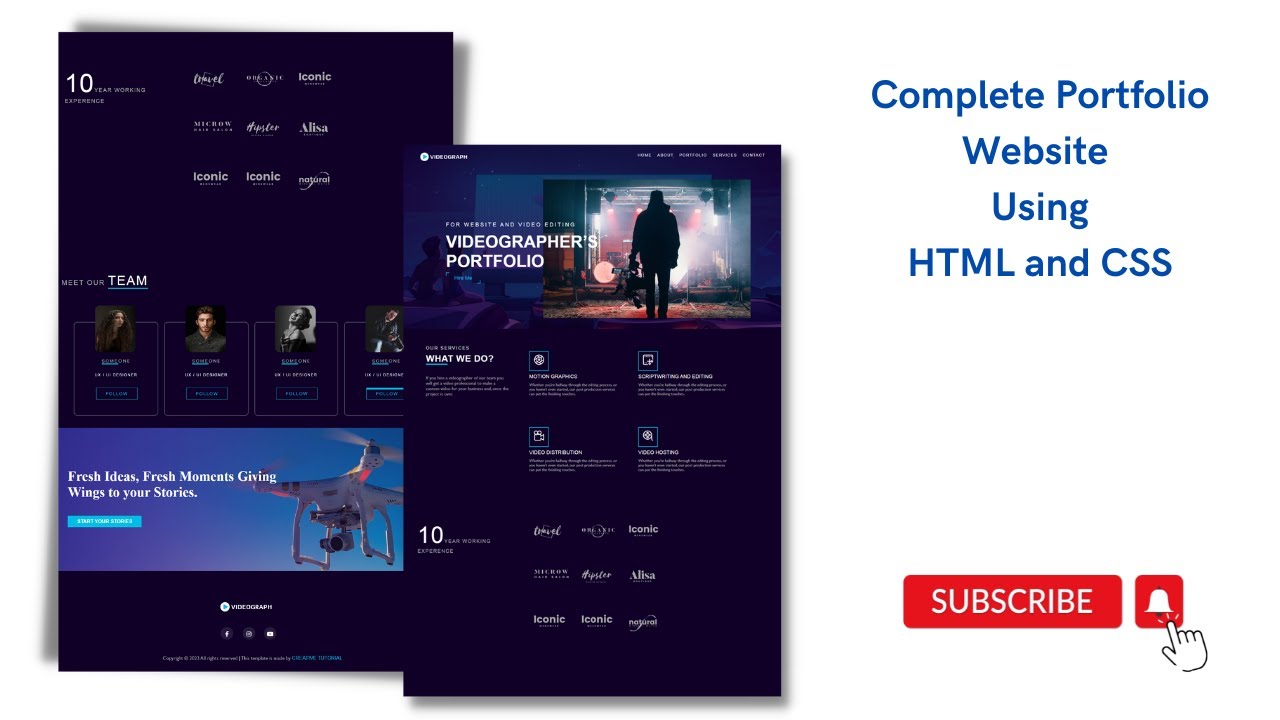The image size is (1280, 720).
Task: Click the VIDEO HOSTING service title
Action: tap(659, 453)
